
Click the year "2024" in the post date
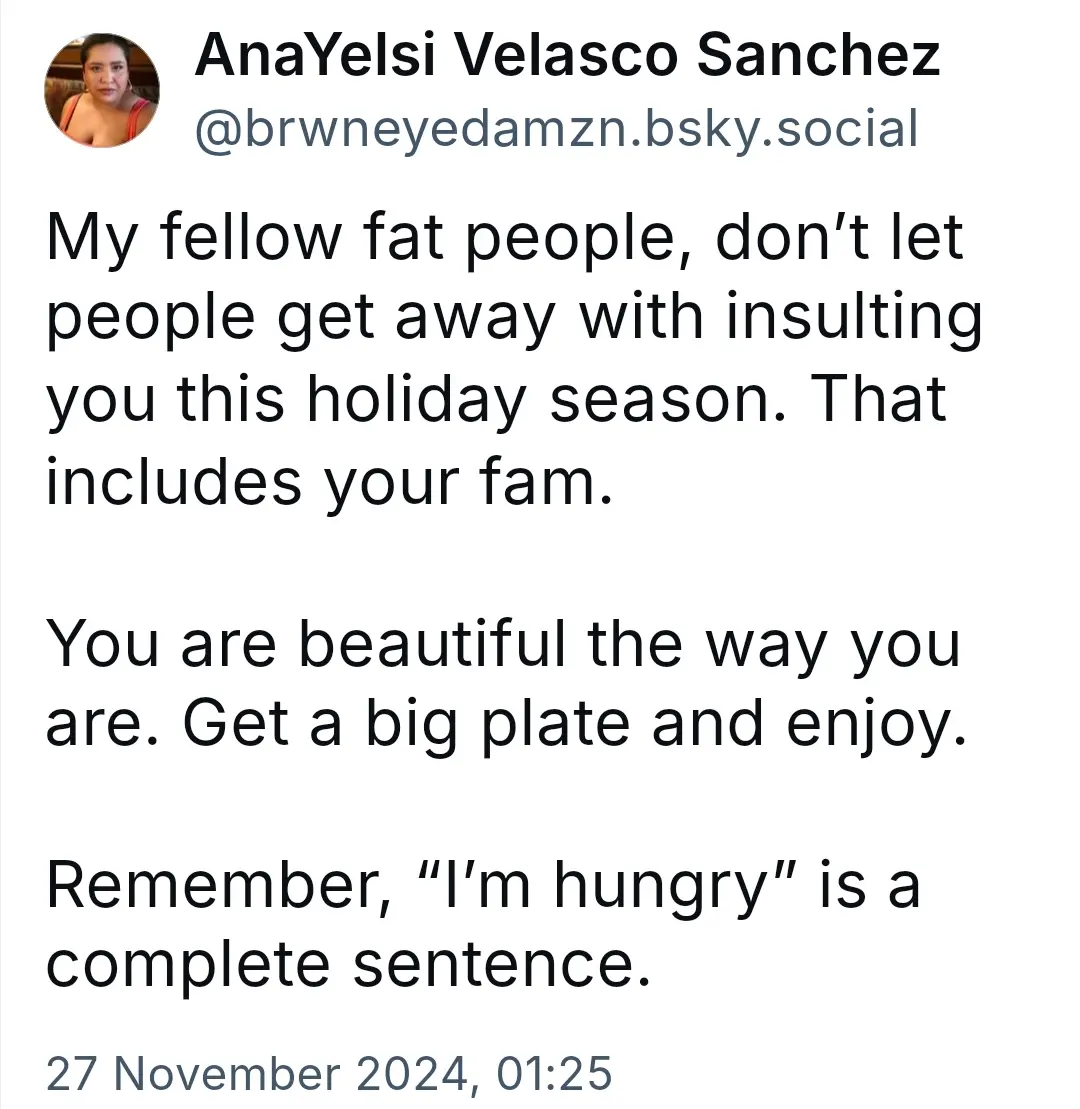coord(411,1073)
